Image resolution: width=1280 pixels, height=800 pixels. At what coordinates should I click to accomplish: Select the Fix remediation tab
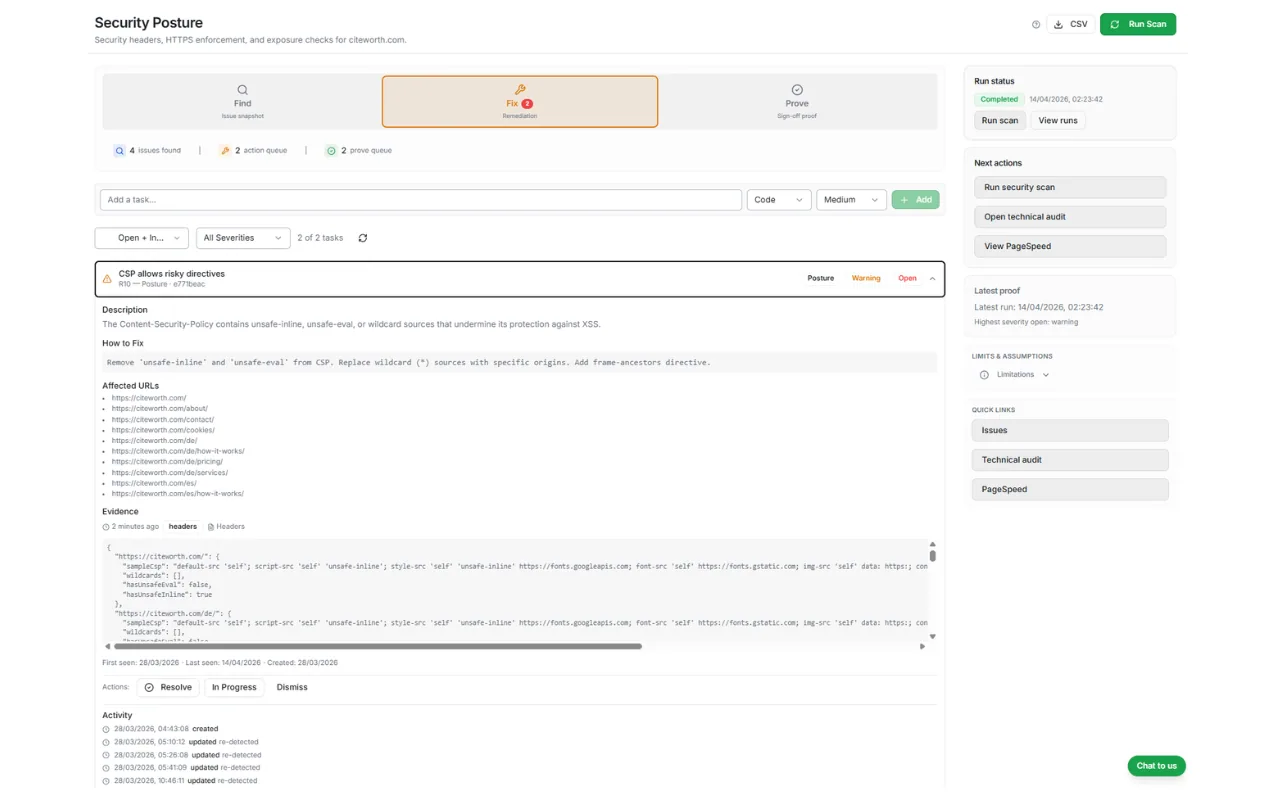pos(520,102)
